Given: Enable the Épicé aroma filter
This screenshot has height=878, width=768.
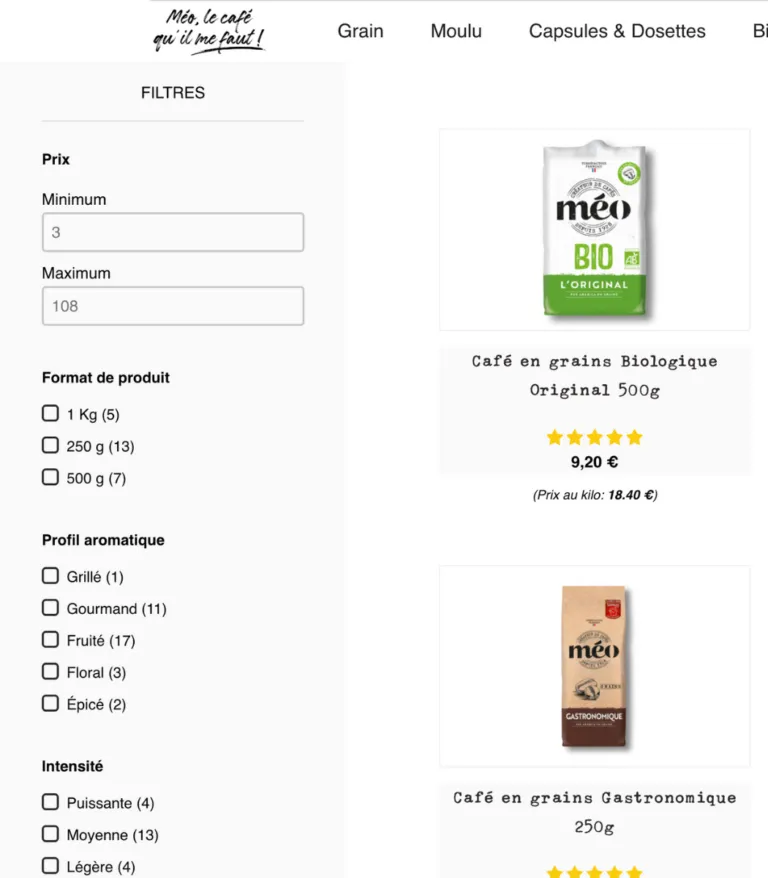Looking at the screenshot, I should pos(50,703).
